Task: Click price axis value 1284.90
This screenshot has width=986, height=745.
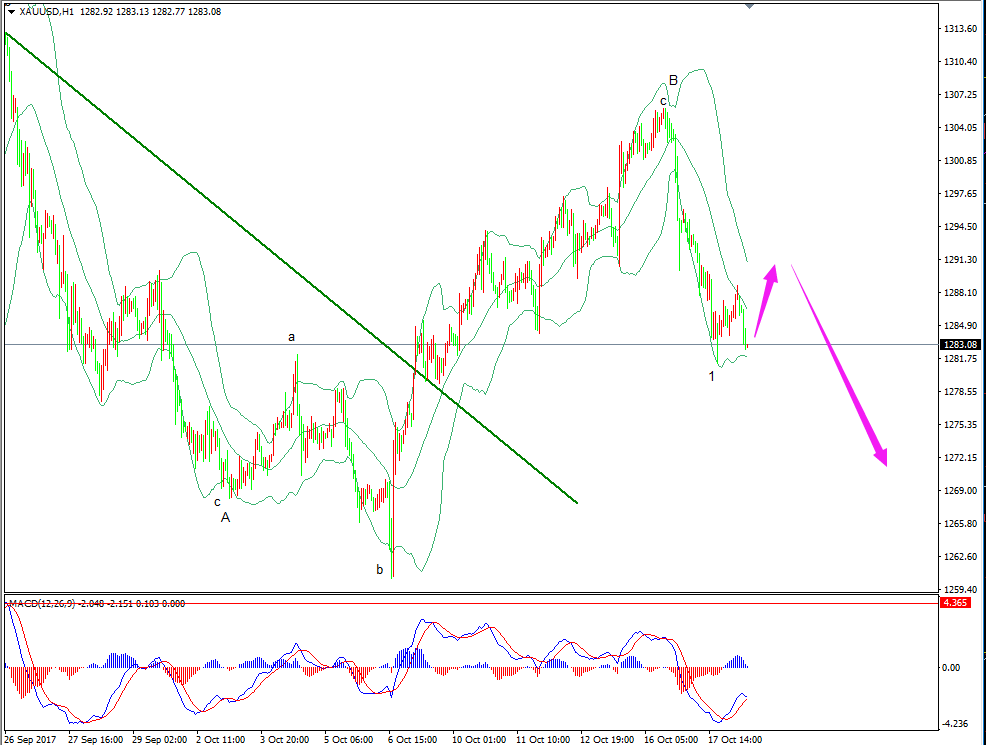Action: click(960, 326)
